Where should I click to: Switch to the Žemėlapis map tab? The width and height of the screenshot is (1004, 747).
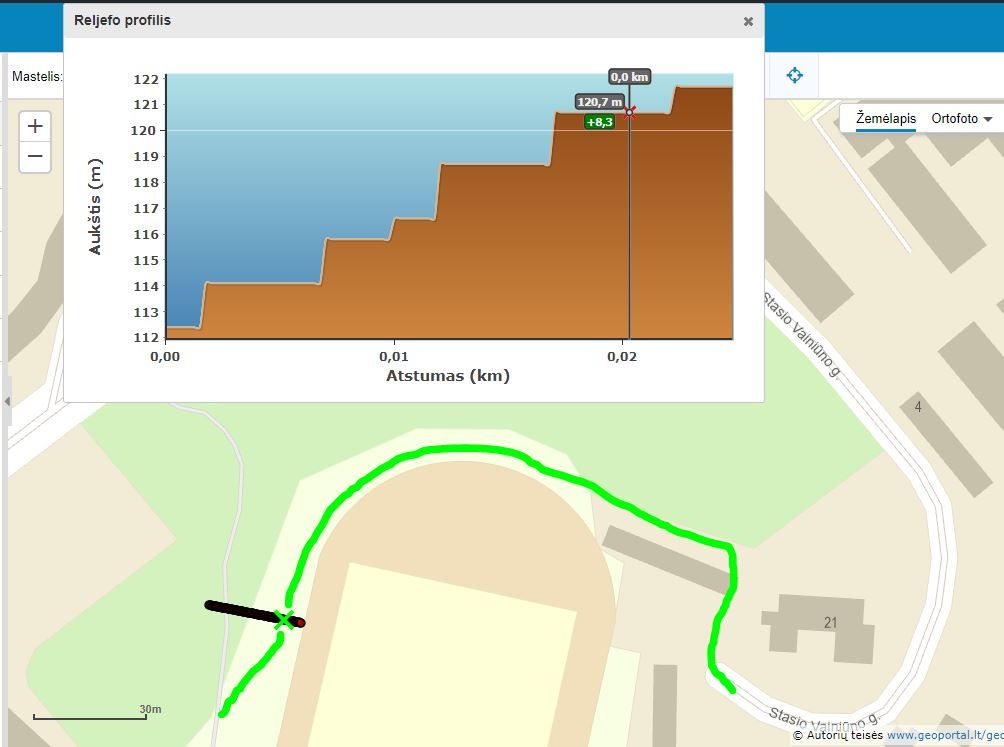click(x=885, y=118)
